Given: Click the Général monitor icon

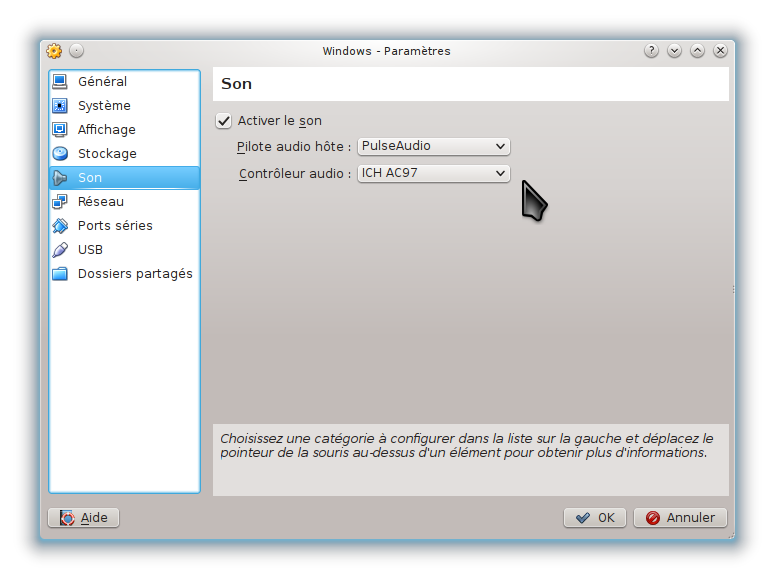Looking at the screenshot, I should click(60, 81).
